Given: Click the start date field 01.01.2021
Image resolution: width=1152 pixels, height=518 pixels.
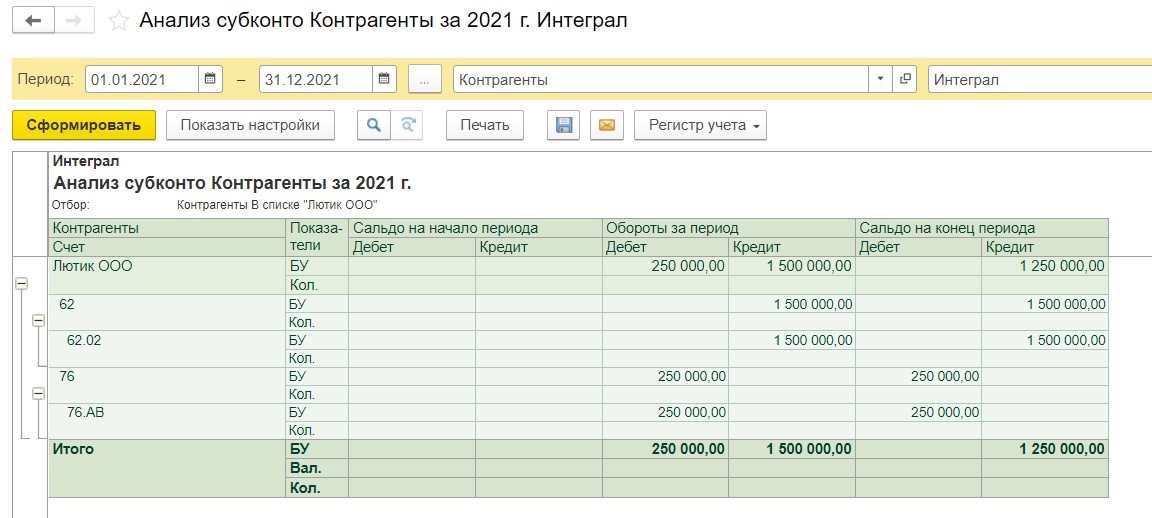Looking at the screenshot, I should (143, 80).
